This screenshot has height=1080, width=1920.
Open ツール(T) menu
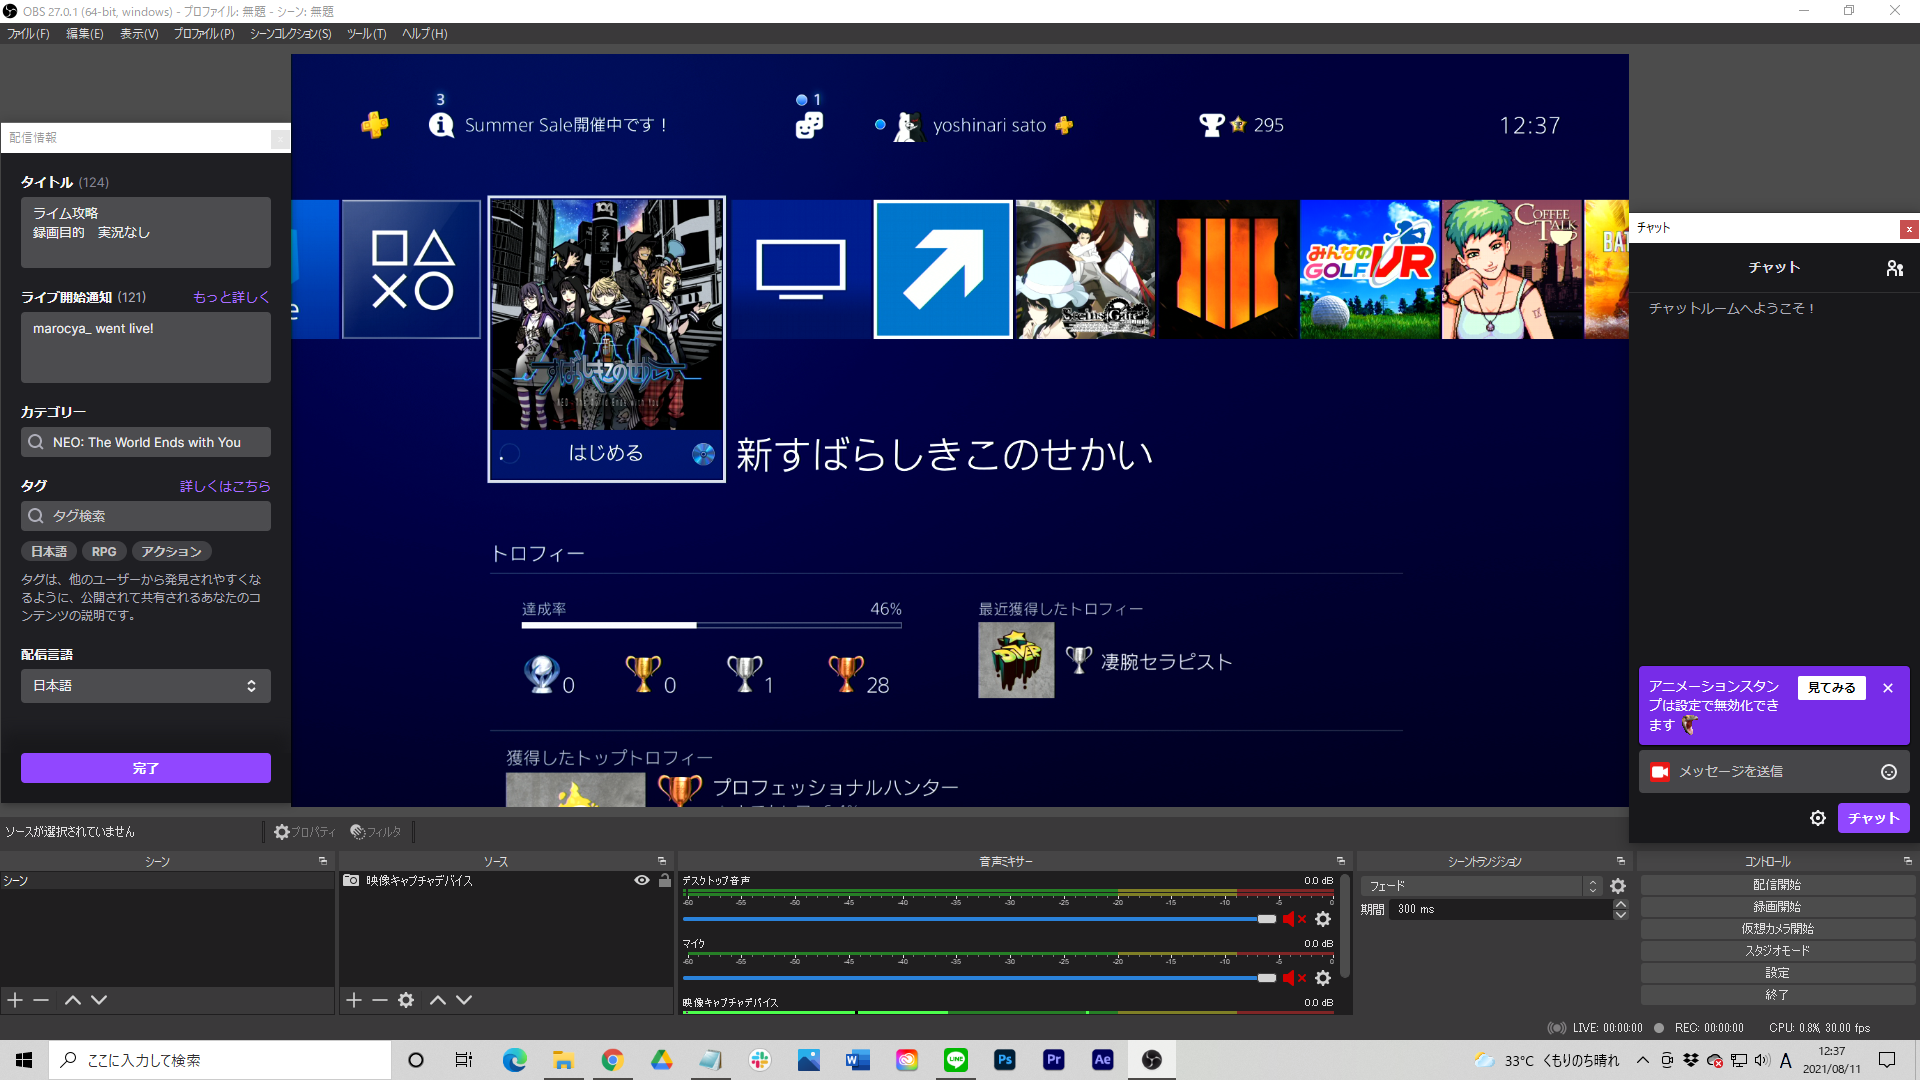366,34
